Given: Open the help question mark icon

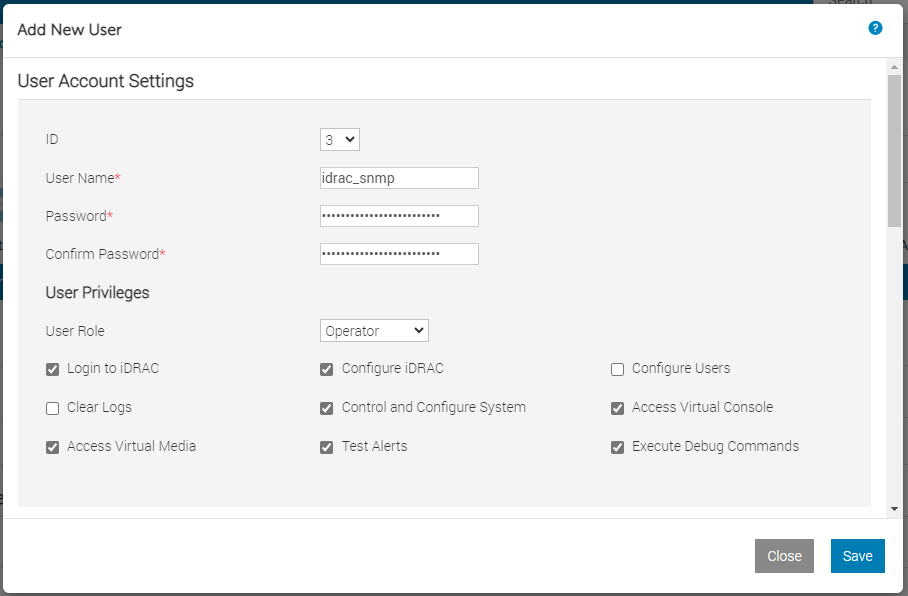Looking at the screenshot, I should click(875, 28).
